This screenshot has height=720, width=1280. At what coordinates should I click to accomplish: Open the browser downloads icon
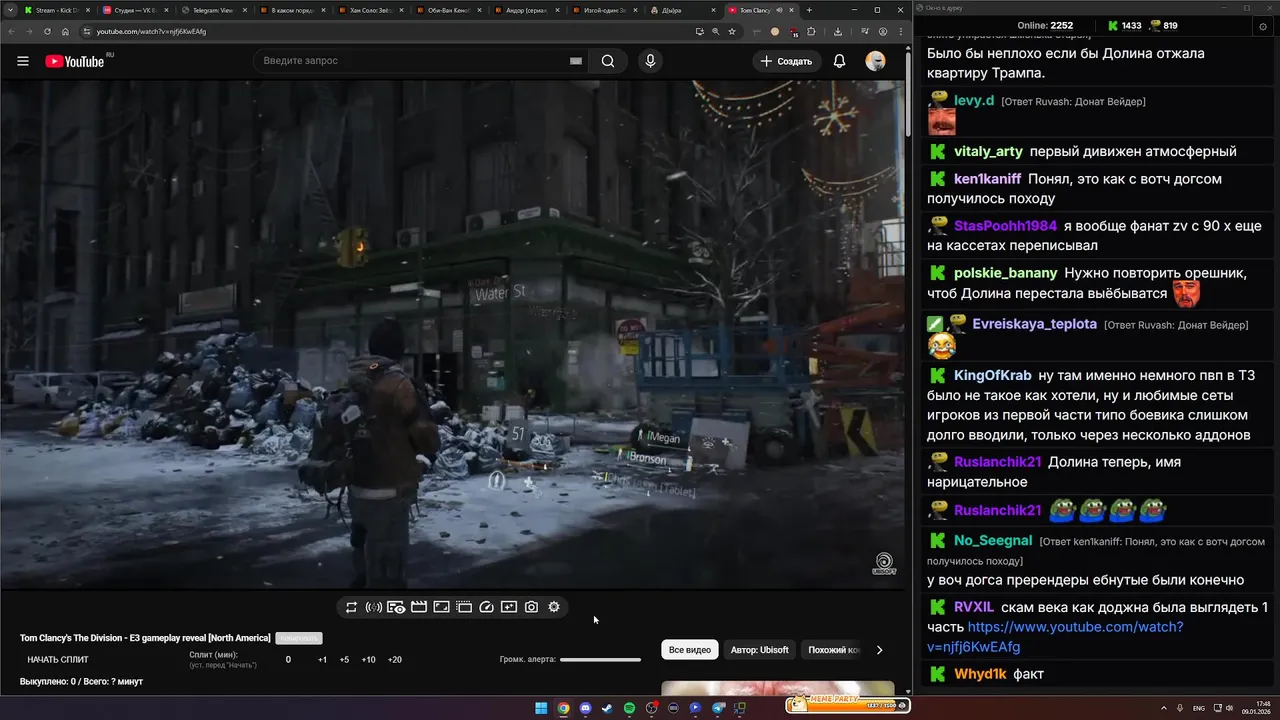[838, 31]
